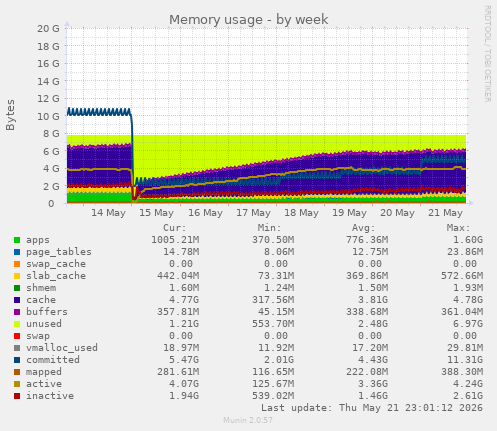Viewport: 497px width, 431px height.
Task: Click the slab_cache yellow legend swatch
Action: pos(17,276)
